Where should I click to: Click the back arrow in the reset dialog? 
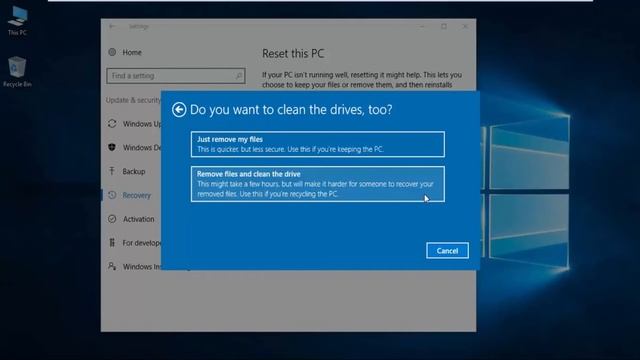click(x=179, y=109)
